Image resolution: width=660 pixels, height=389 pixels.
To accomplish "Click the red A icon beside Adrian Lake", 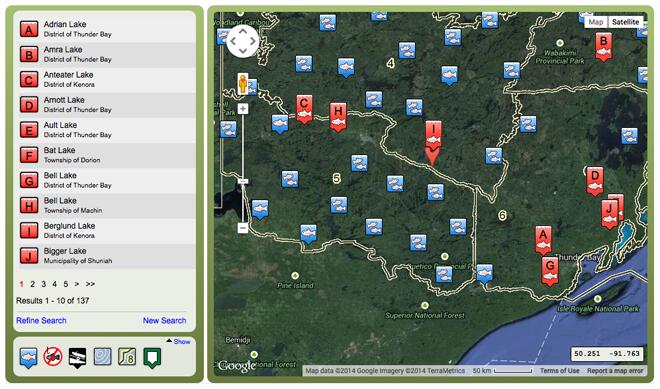I will 29,29.
